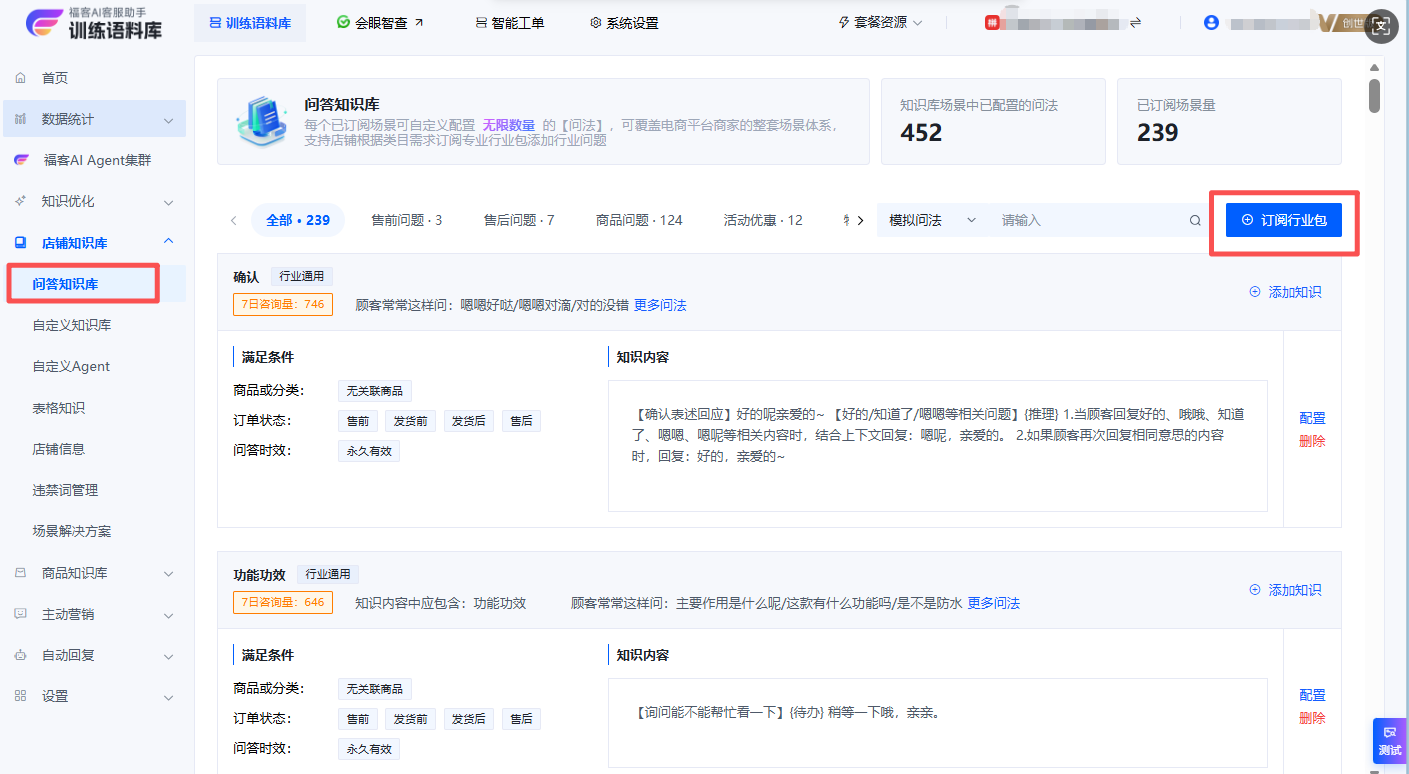Screen dimensions: 1409x774
Task: Click 添加知识 for the 功能功效 scene
Action: pyautogui.click(x=1286, y=590)
